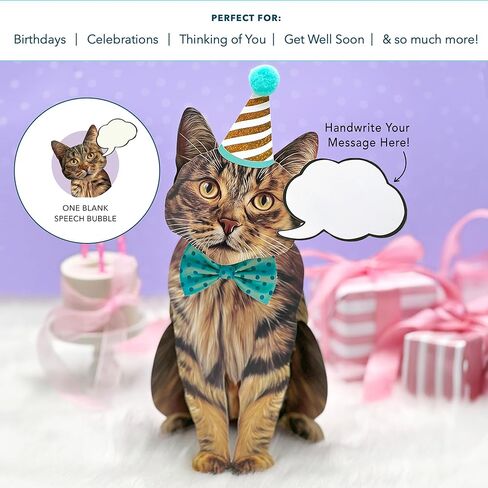Select the Birthdays text
The height and width of the screenshot is (488, 488).
[x=40, y=39]
